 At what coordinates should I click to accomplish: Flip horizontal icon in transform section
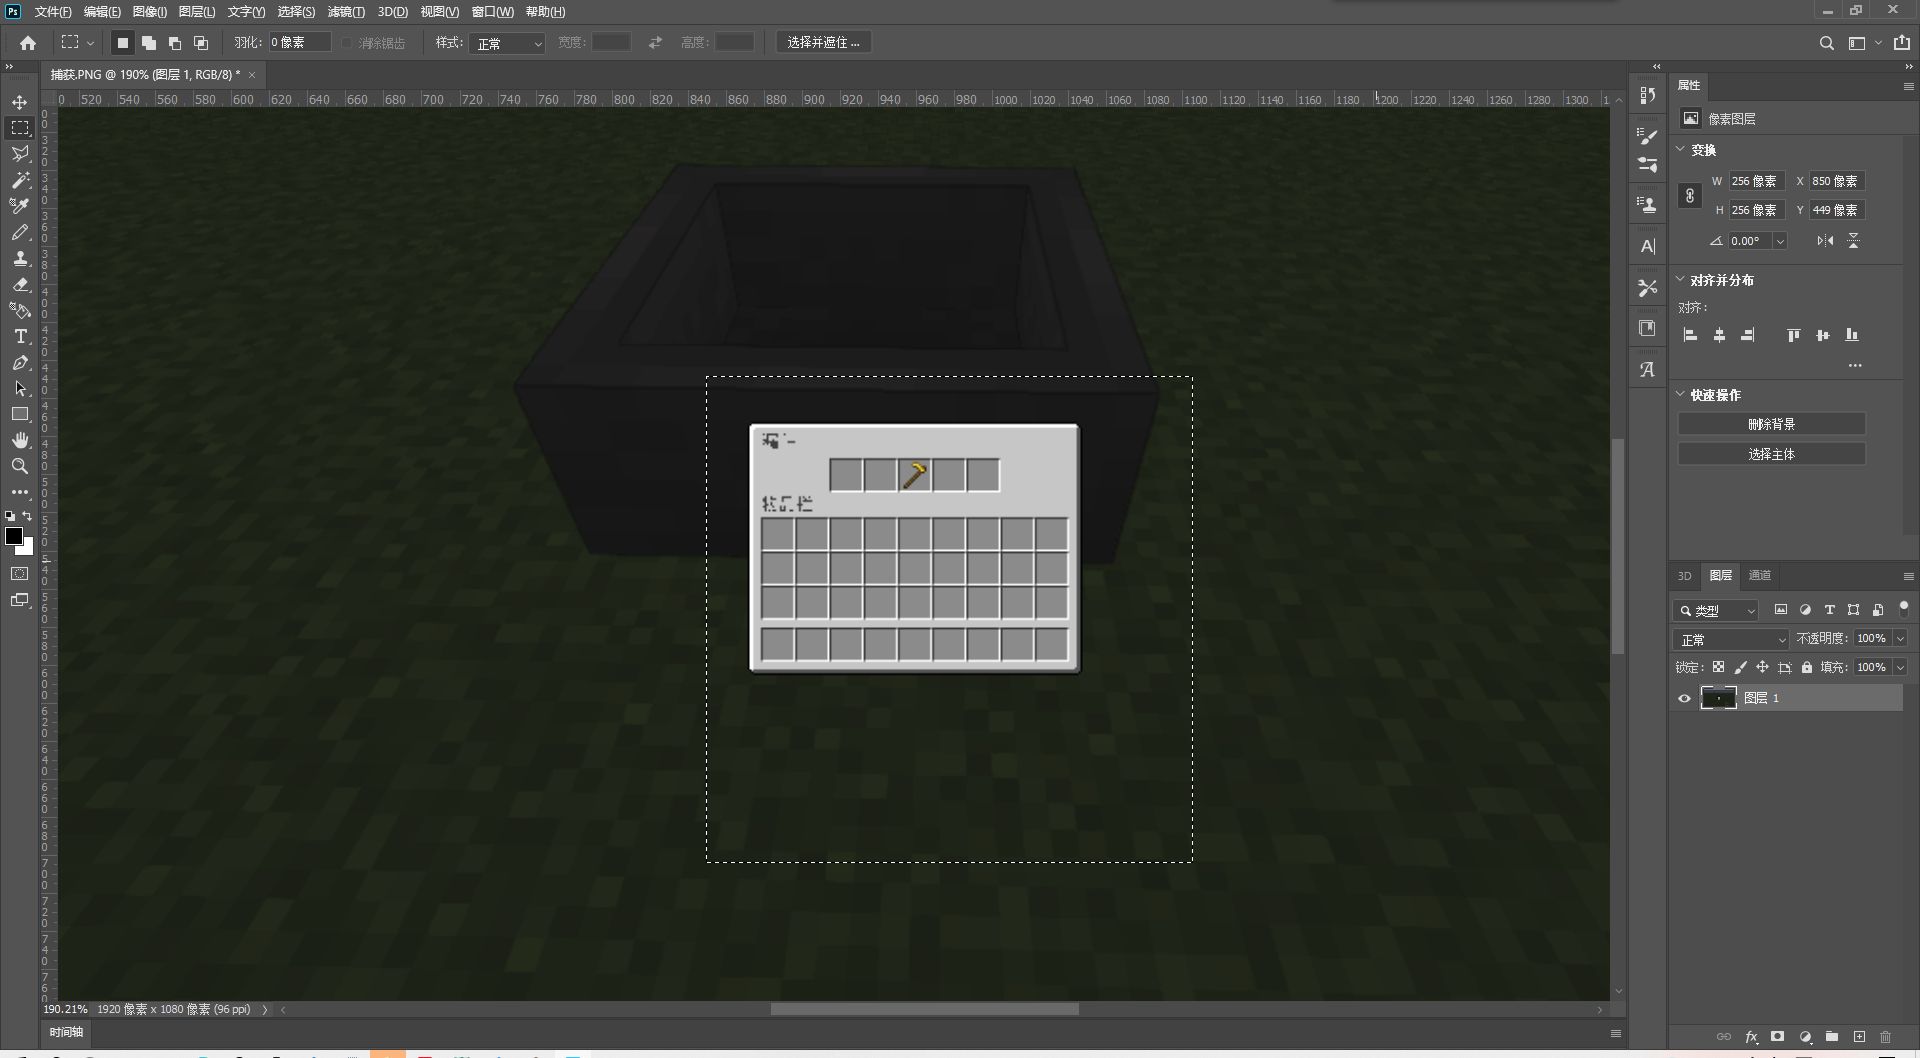(1825, 241)
